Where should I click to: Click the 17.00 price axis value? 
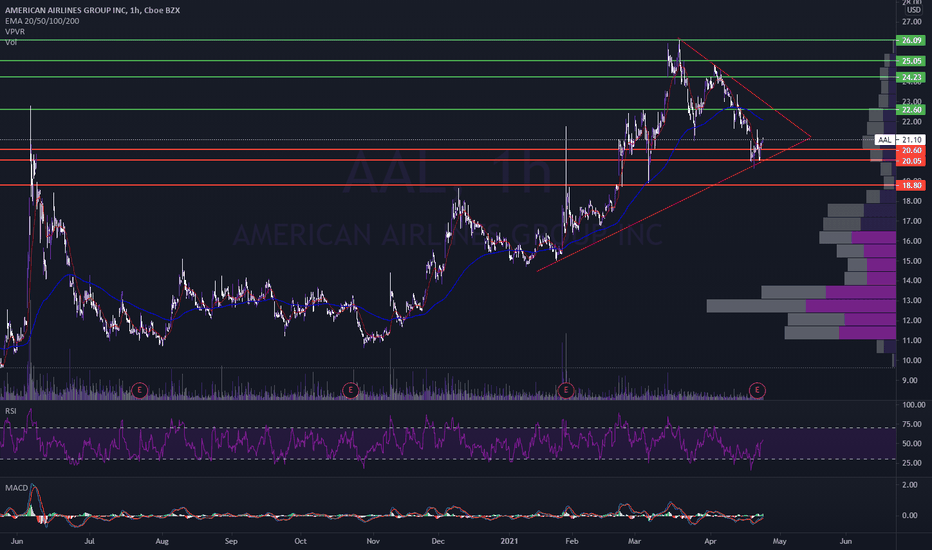click(x=912, y=221)
